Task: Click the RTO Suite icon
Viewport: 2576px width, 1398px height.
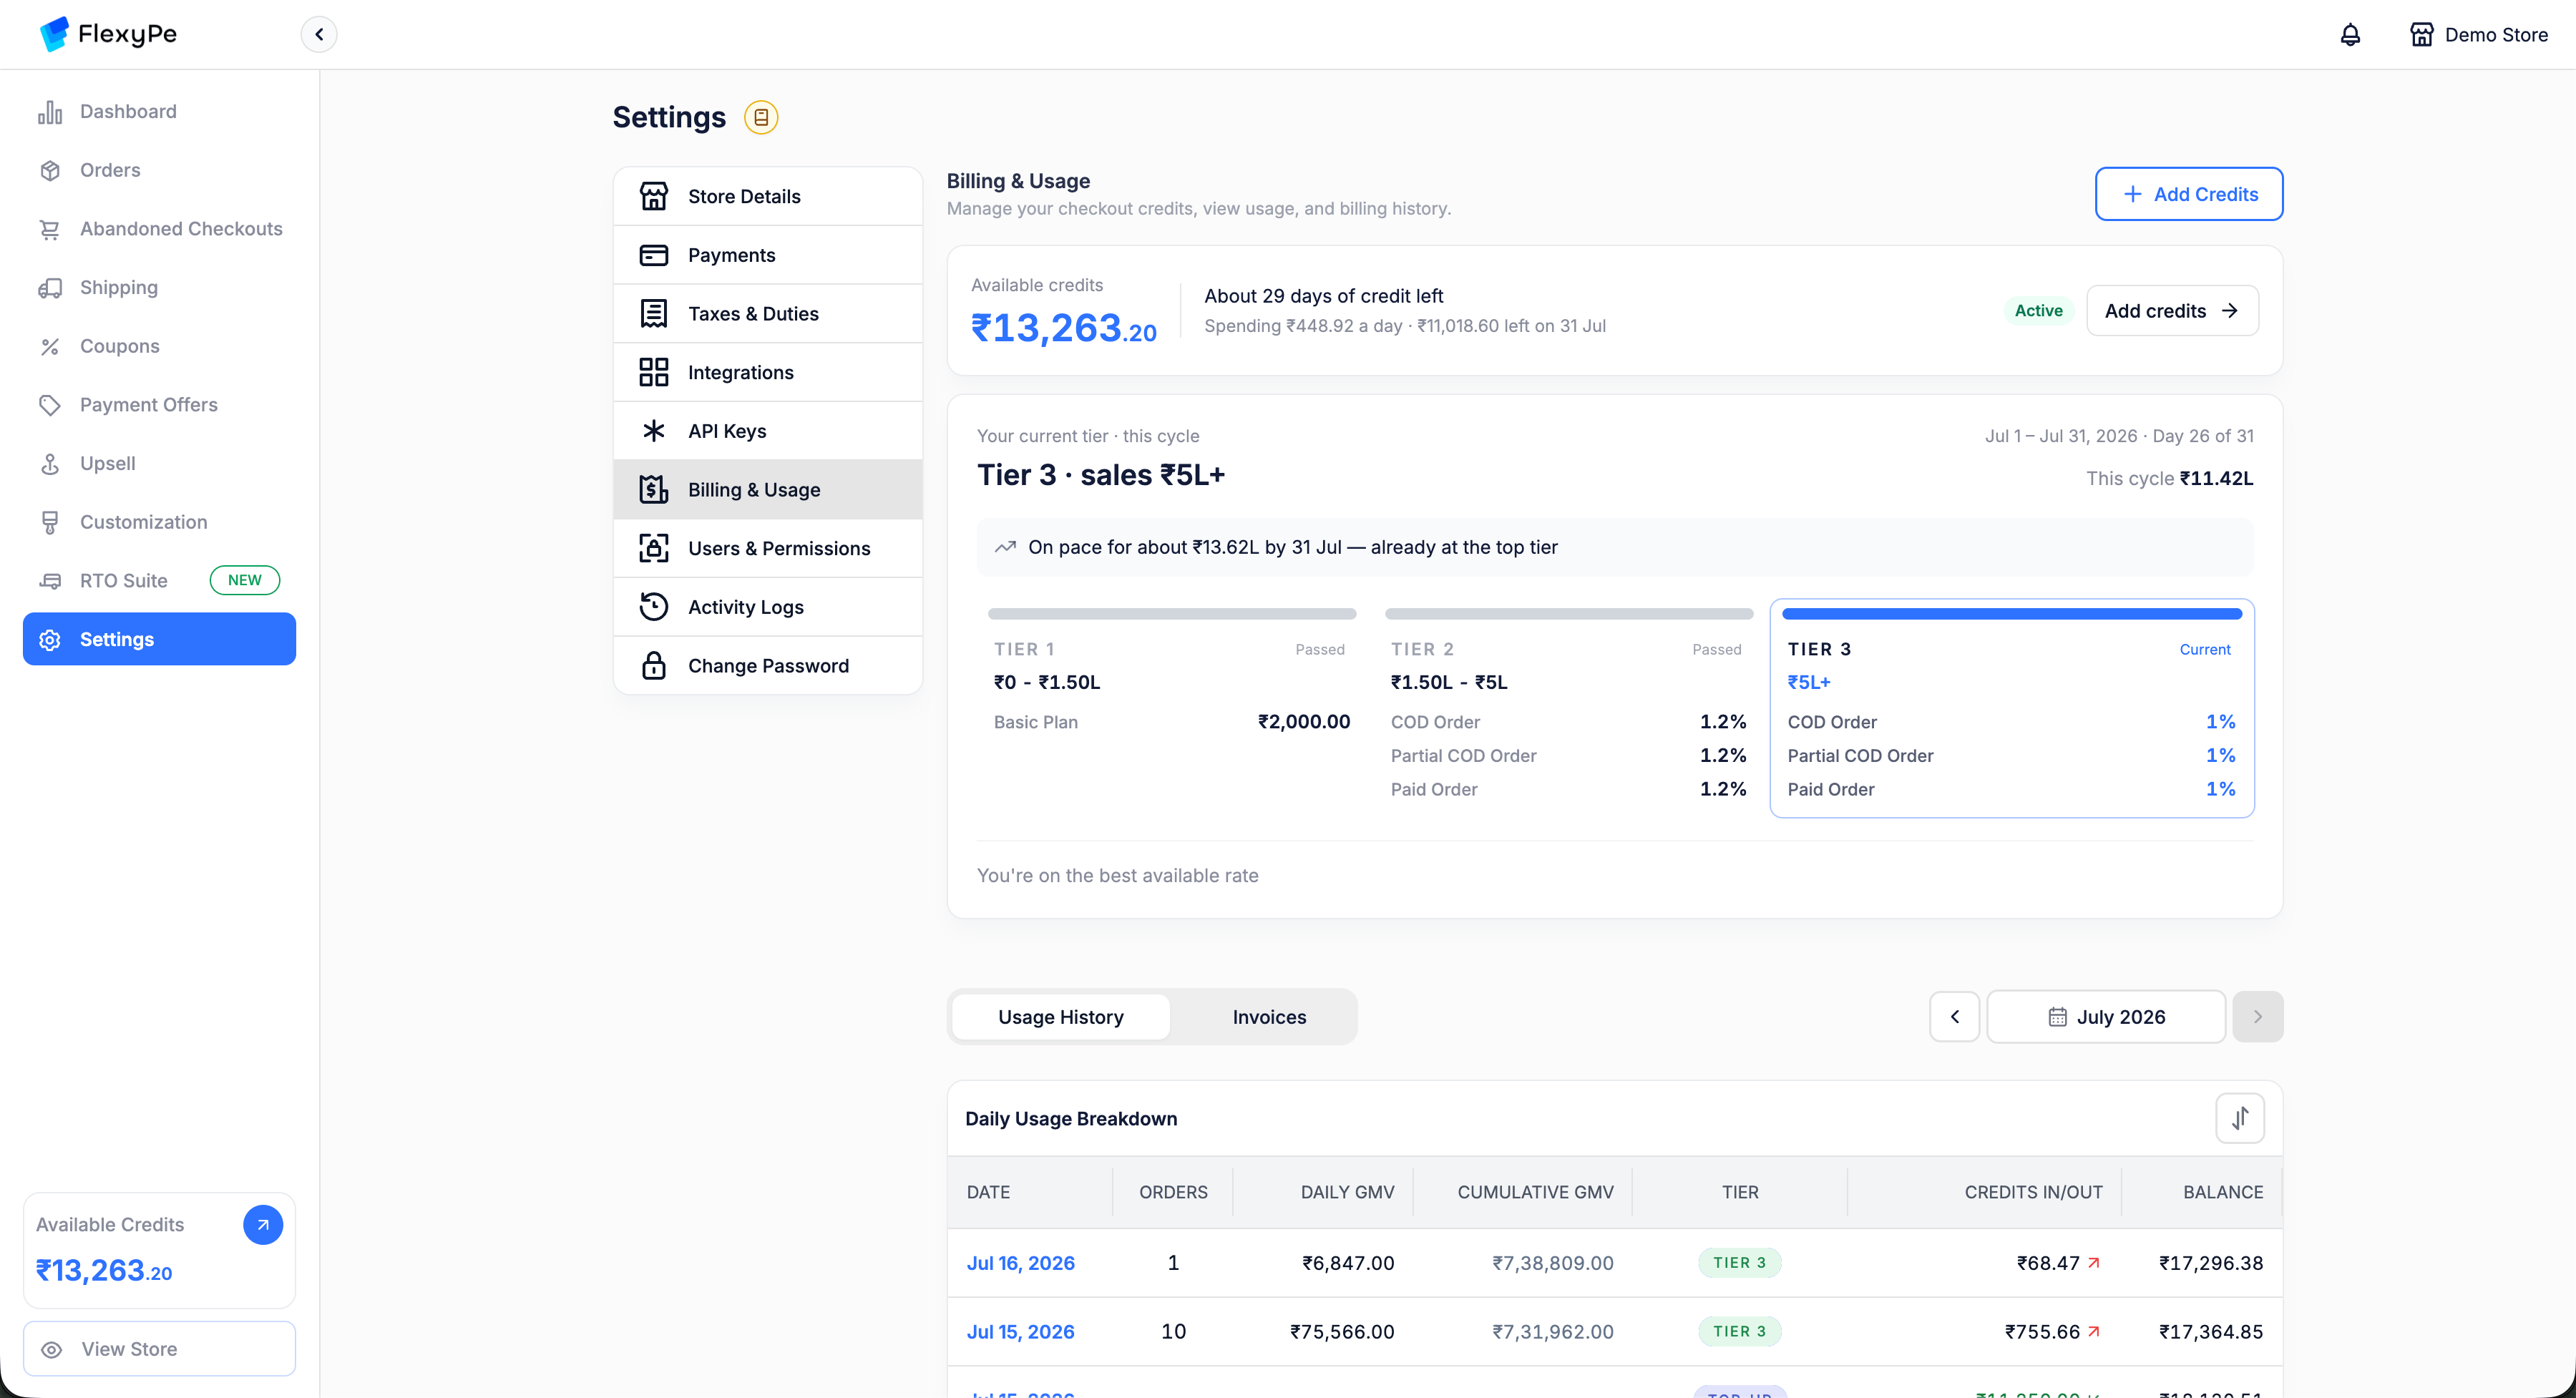Action: click(50, 581)
